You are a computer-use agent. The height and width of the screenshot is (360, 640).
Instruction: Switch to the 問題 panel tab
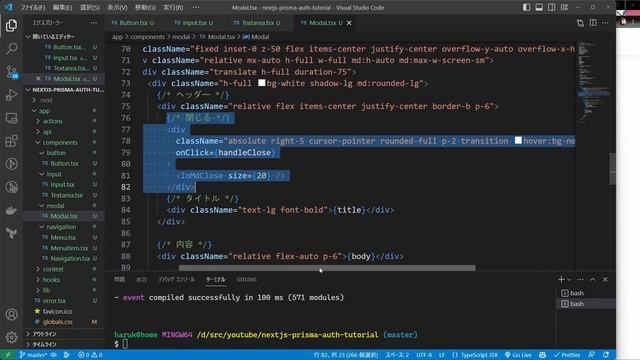pyautogui.click(x=119, y=280)
